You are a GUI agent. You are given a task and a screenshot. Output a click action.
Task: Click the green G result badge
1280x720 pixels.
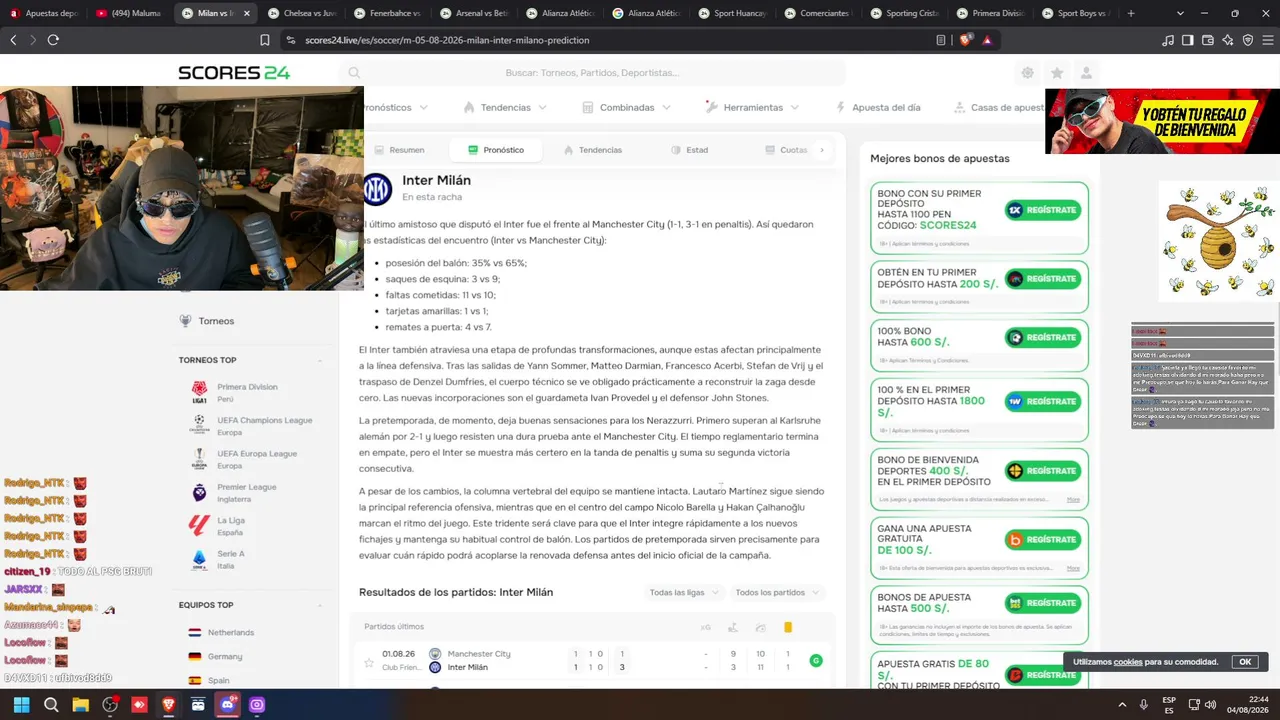[816, 661]
